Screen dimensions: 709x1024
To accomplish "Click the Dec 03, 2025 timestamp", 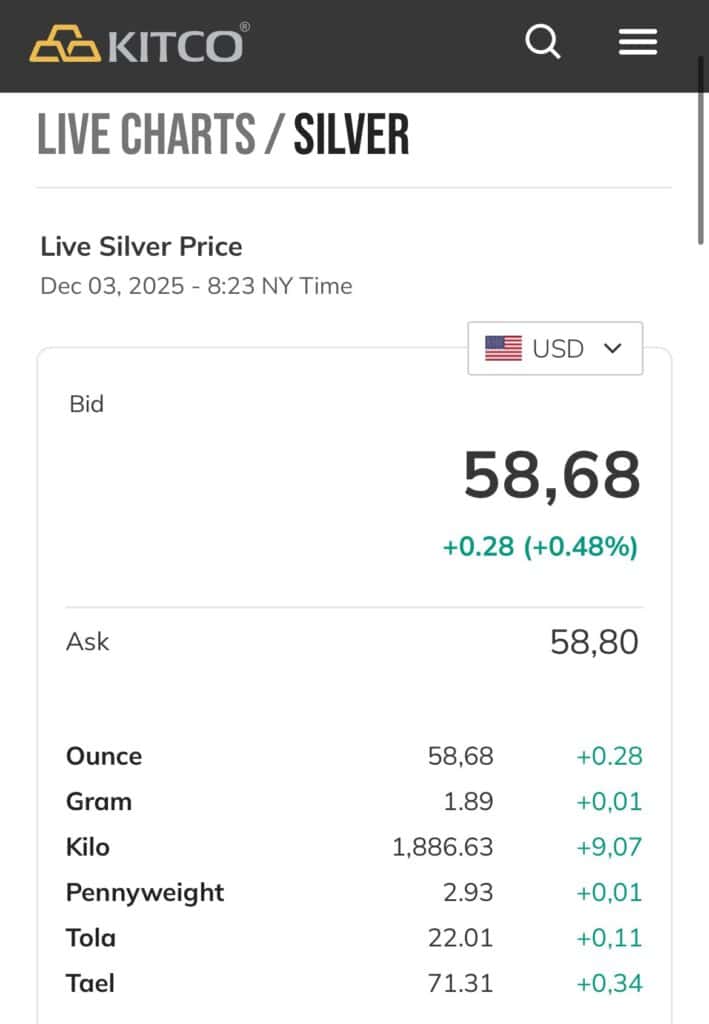I will (x=196, y=286).
